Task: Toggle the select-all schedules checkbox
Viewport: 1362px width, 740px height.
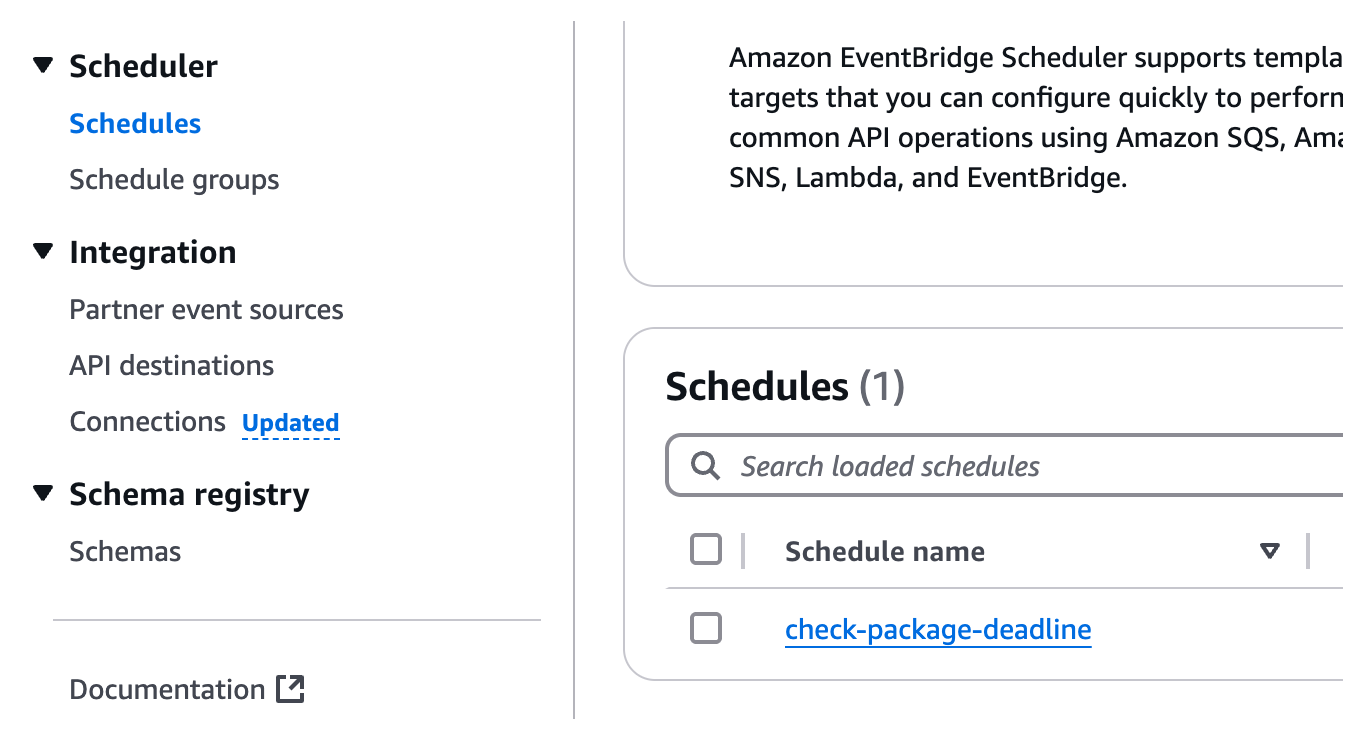Action: (706, 550)
